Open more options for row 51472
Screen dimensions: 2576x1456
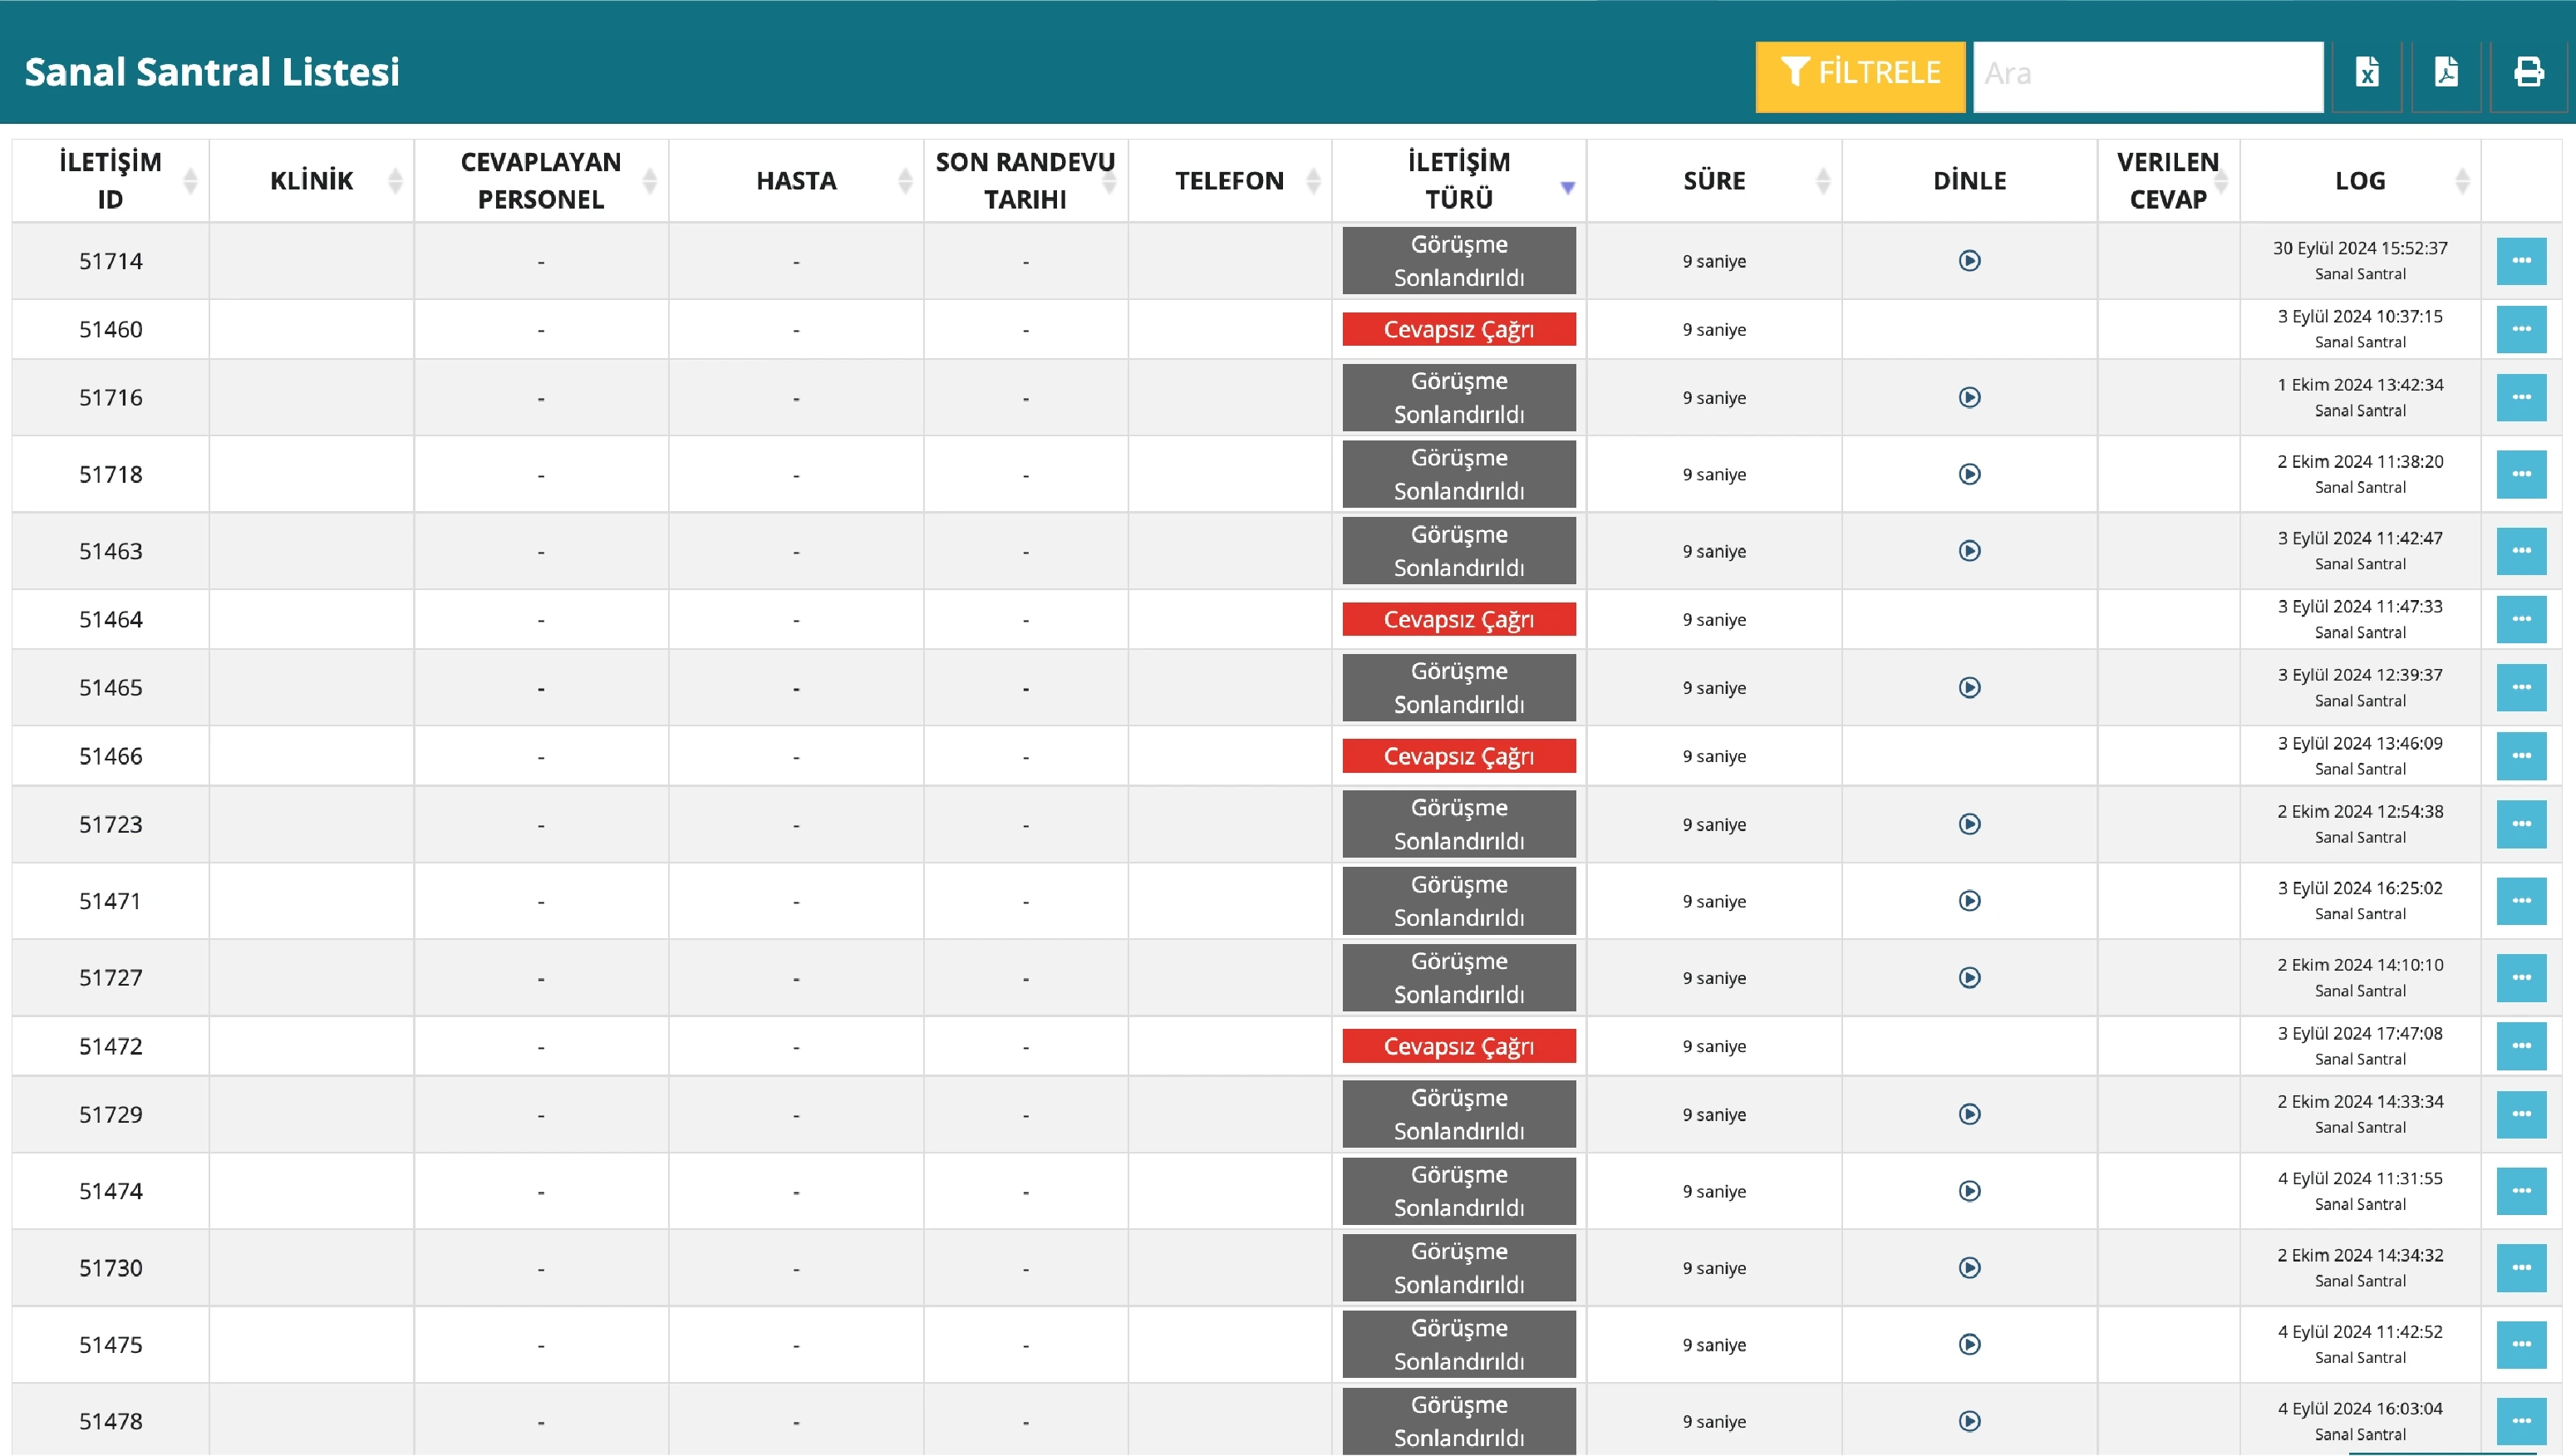[2520, 1046]
